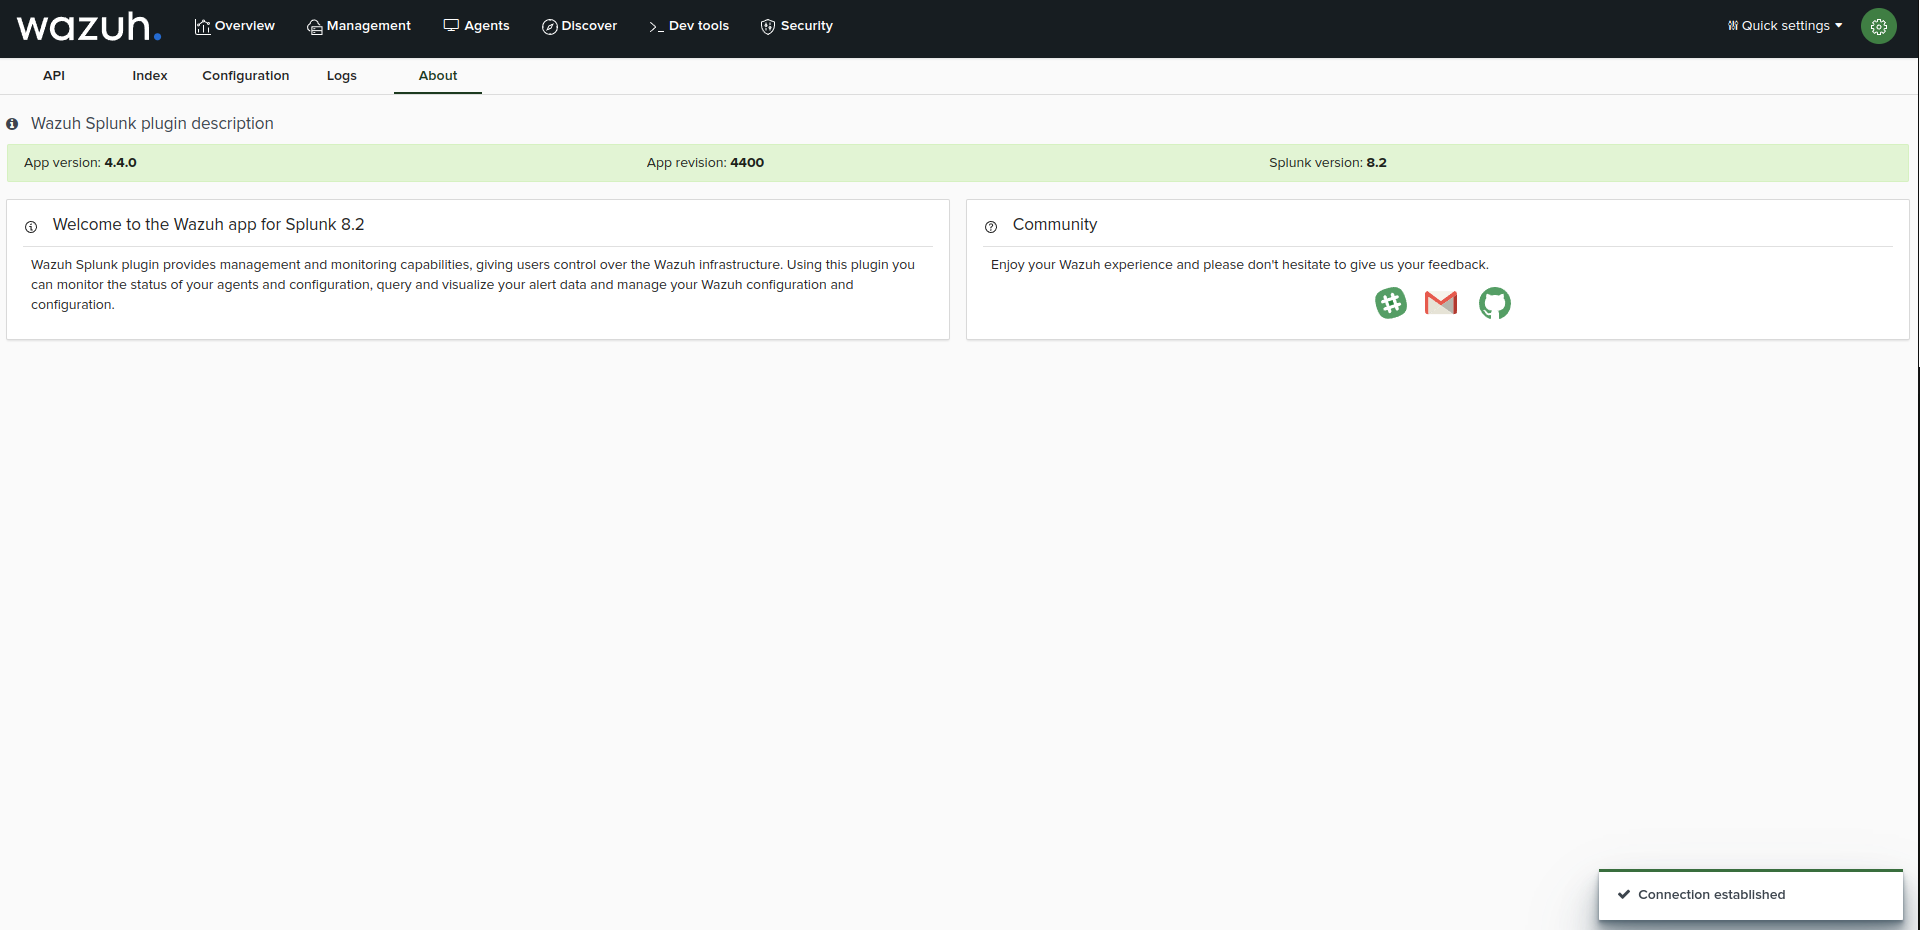Screen dimensions: 1920x930
Task: Select the Discover compass icon
Action: (x=550, y=26)
